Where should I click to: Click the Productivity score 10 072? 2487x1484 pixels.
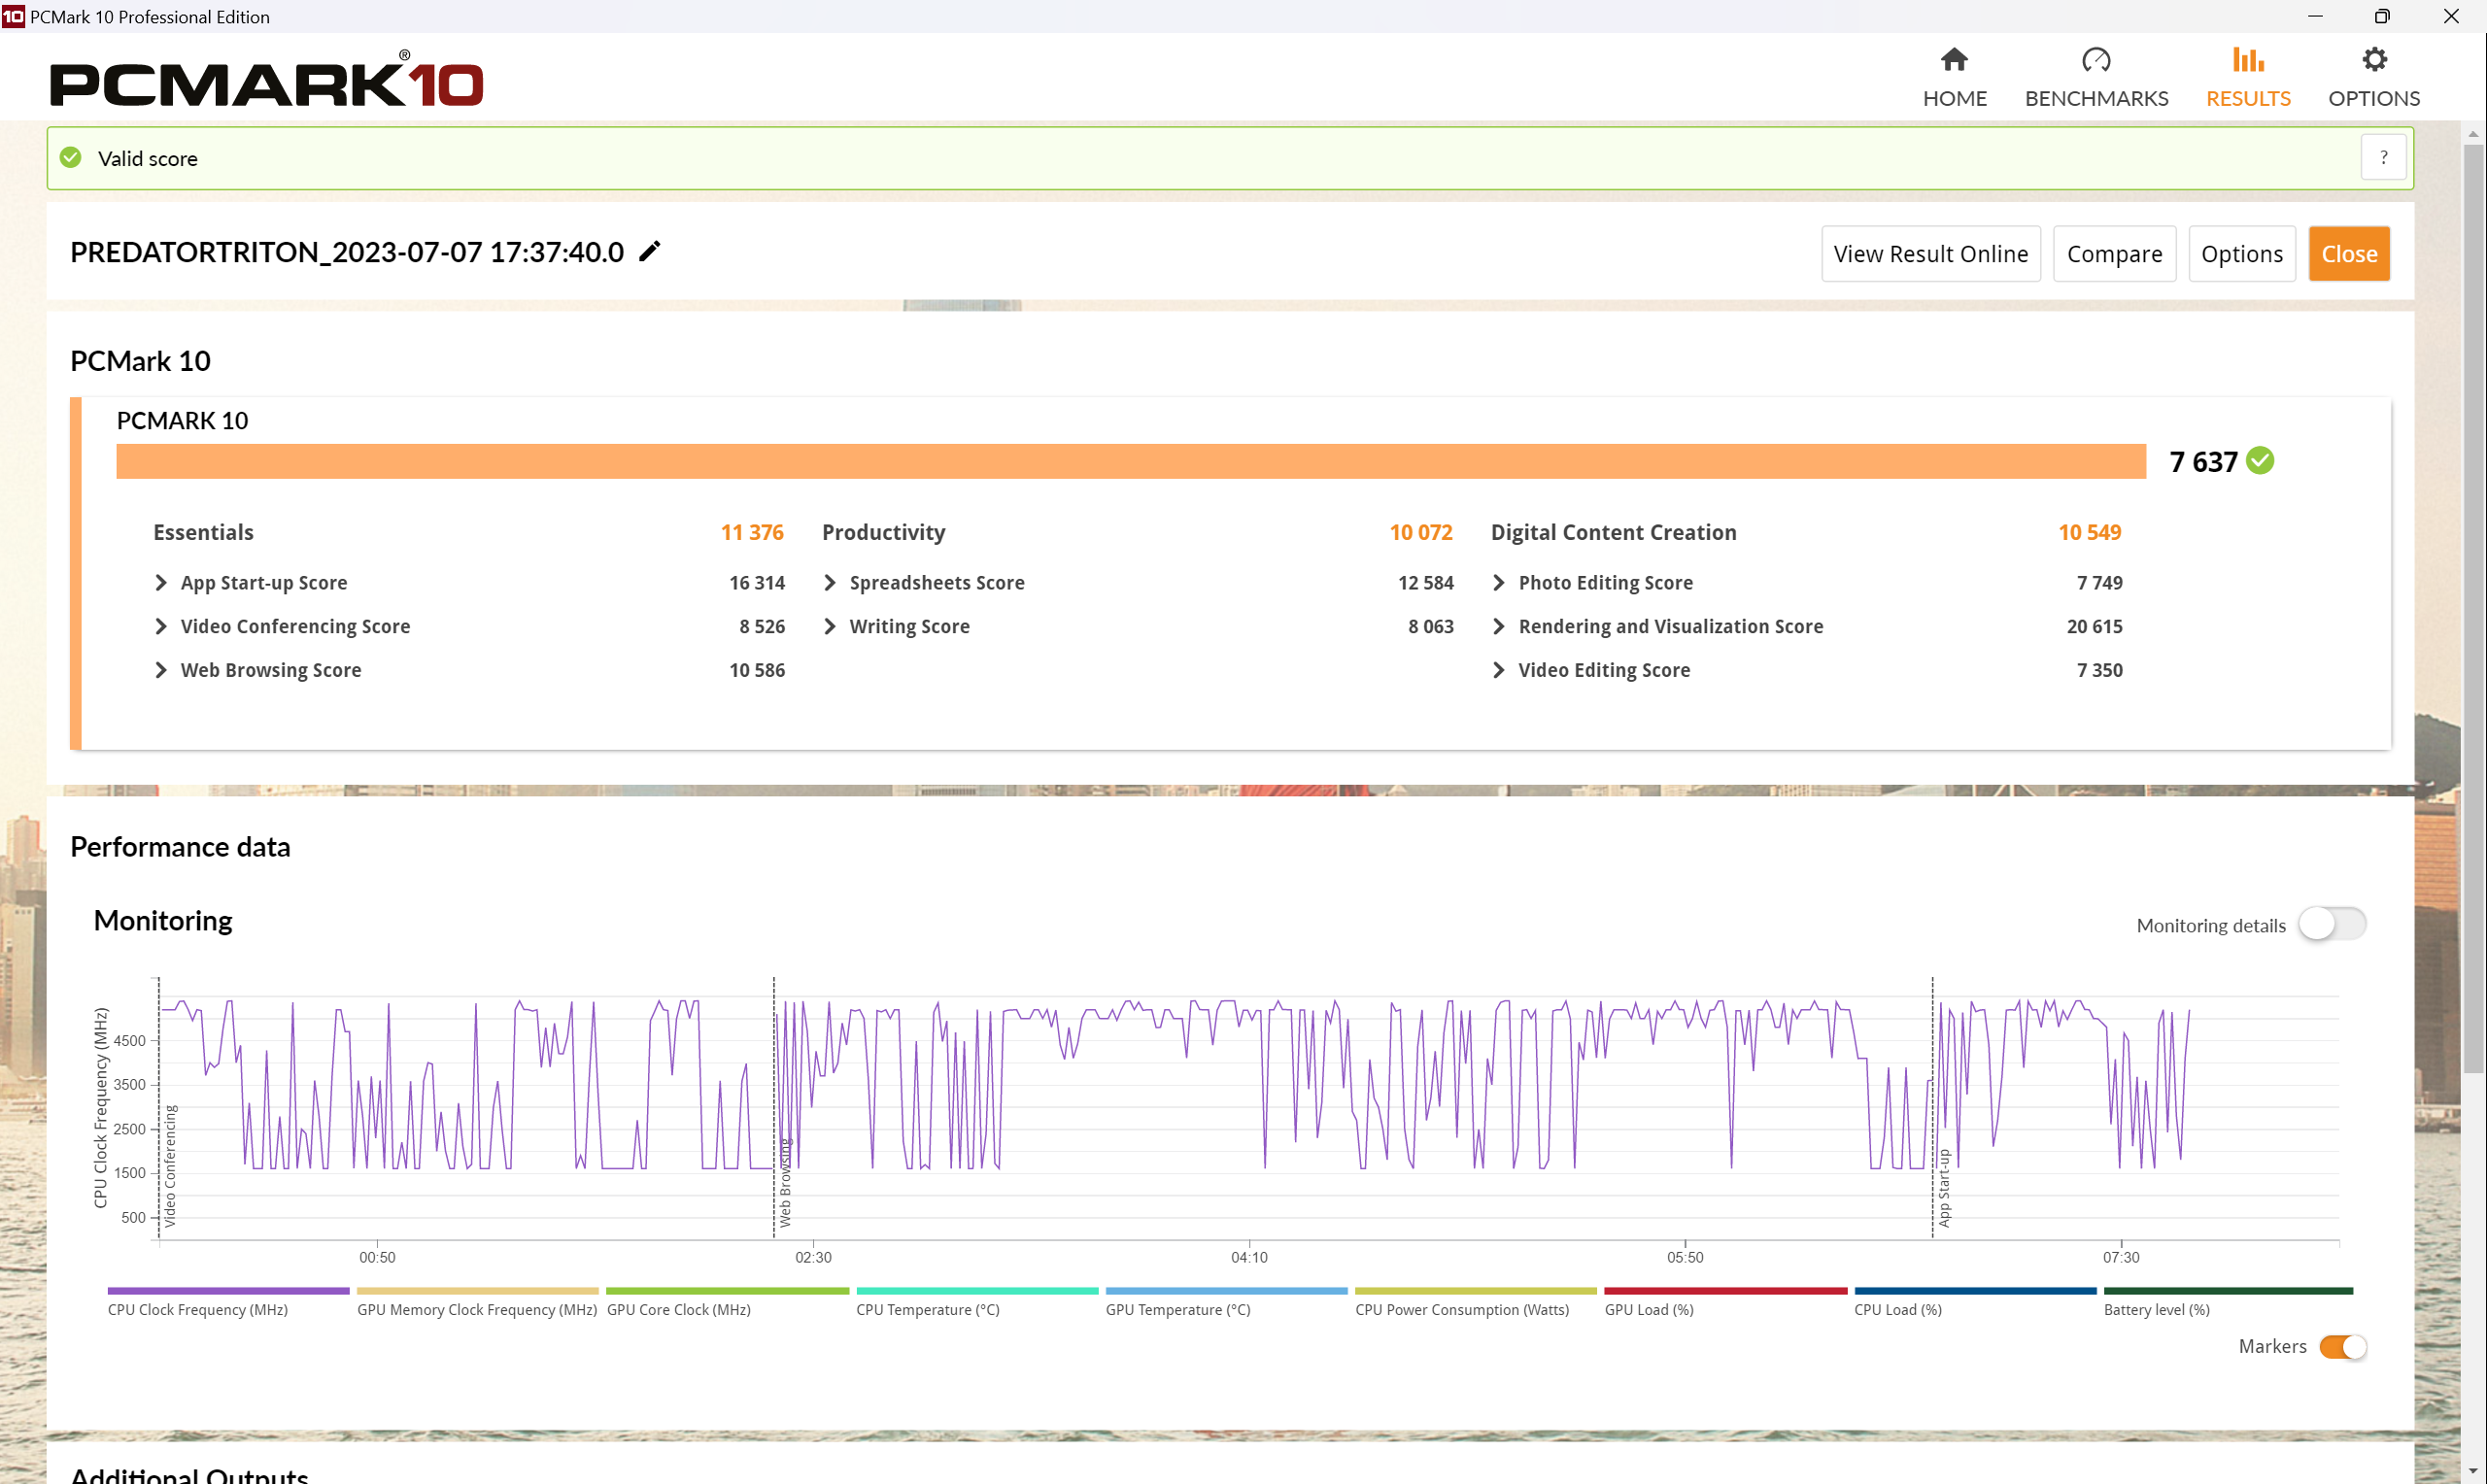point(1421,532)
